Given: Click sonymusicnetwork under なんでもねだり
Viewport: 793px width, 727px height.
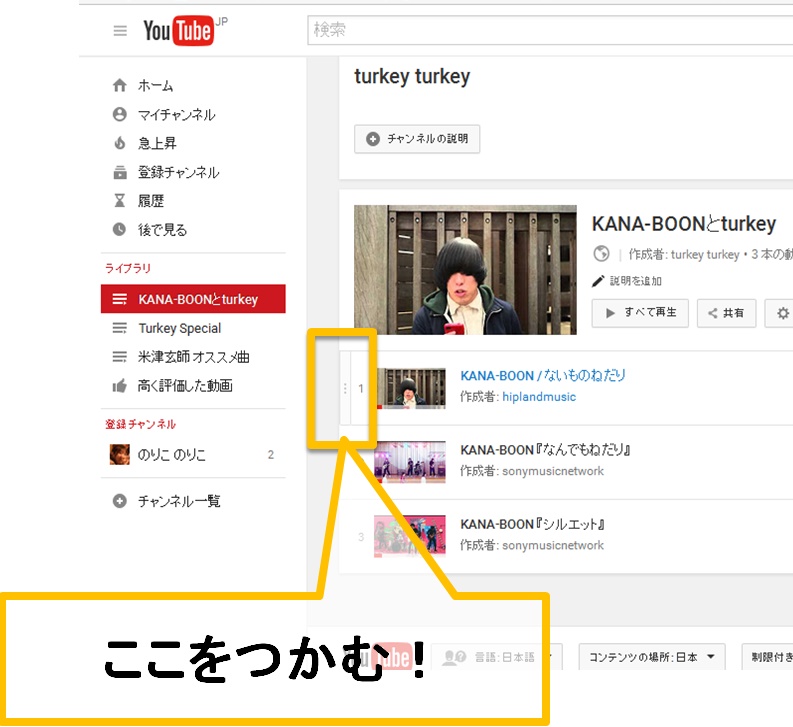Looking at the screenshot, I should click(553, 471).
